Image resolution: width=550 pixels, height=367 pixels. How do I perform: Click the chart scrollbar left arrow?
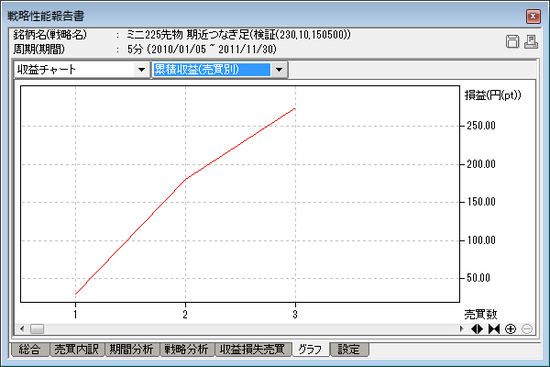coord(22,329)
